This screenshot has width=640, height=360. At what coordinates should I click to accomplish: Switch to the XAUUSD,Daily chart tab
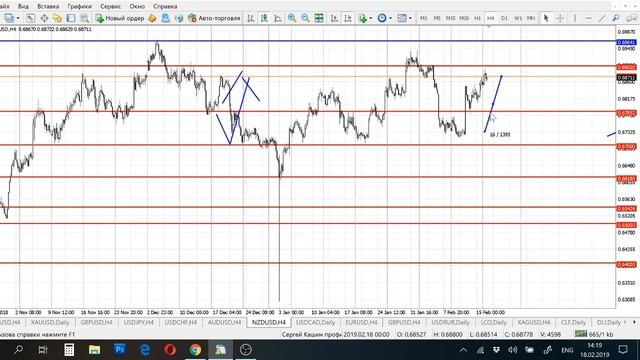click(50, 322)
